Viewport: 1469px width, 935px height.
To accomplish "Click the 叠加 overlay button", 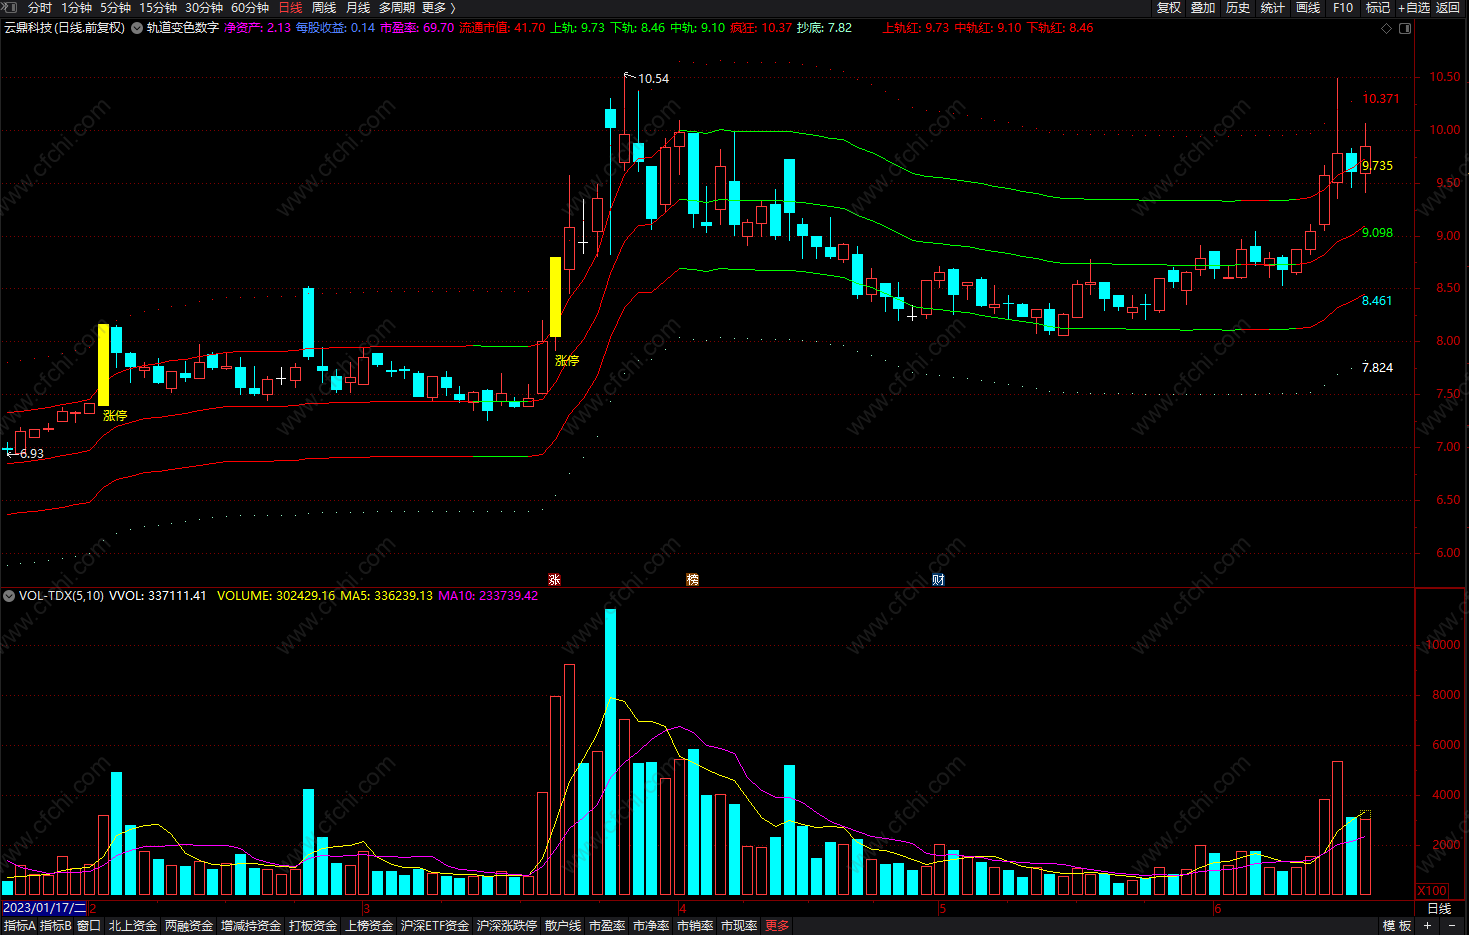I will click(x=1203, y=7).
